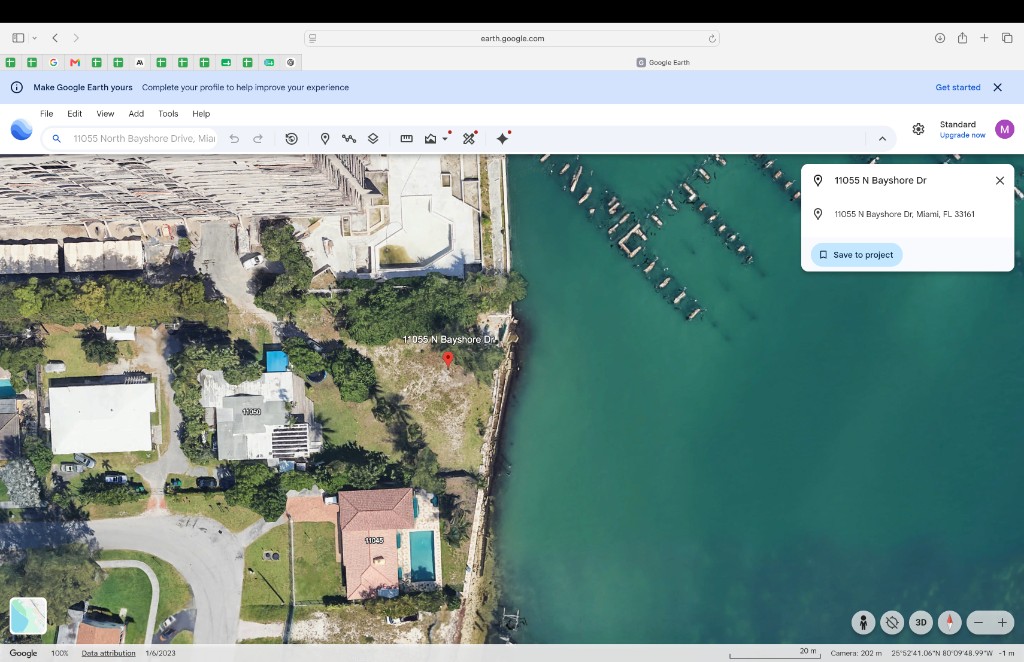The image size is (1024, 662).
Task: Click Get started in banner
Action: tap(957, 87)
